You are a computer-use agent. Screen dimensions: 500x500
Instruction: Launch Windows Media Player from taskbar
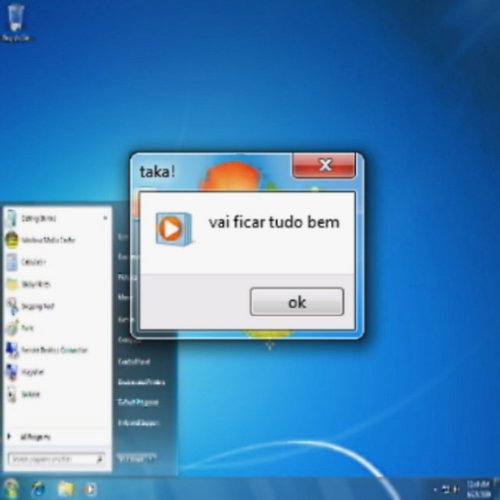[89, 489]
